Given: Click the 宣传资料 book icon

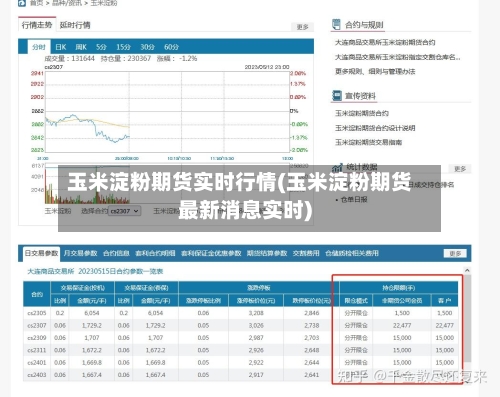Looking at the screenshot, I should point(337,96).
